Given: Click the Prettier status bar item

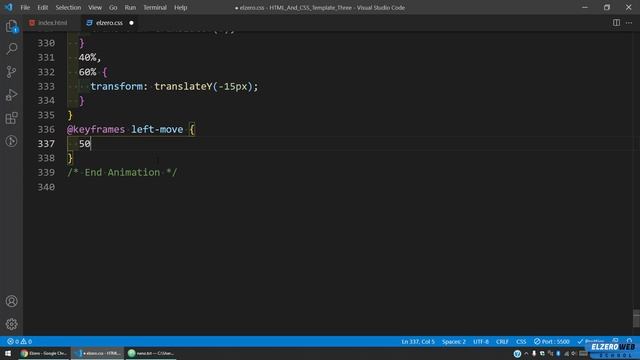Looking at the screenshot, I should 591,341.
